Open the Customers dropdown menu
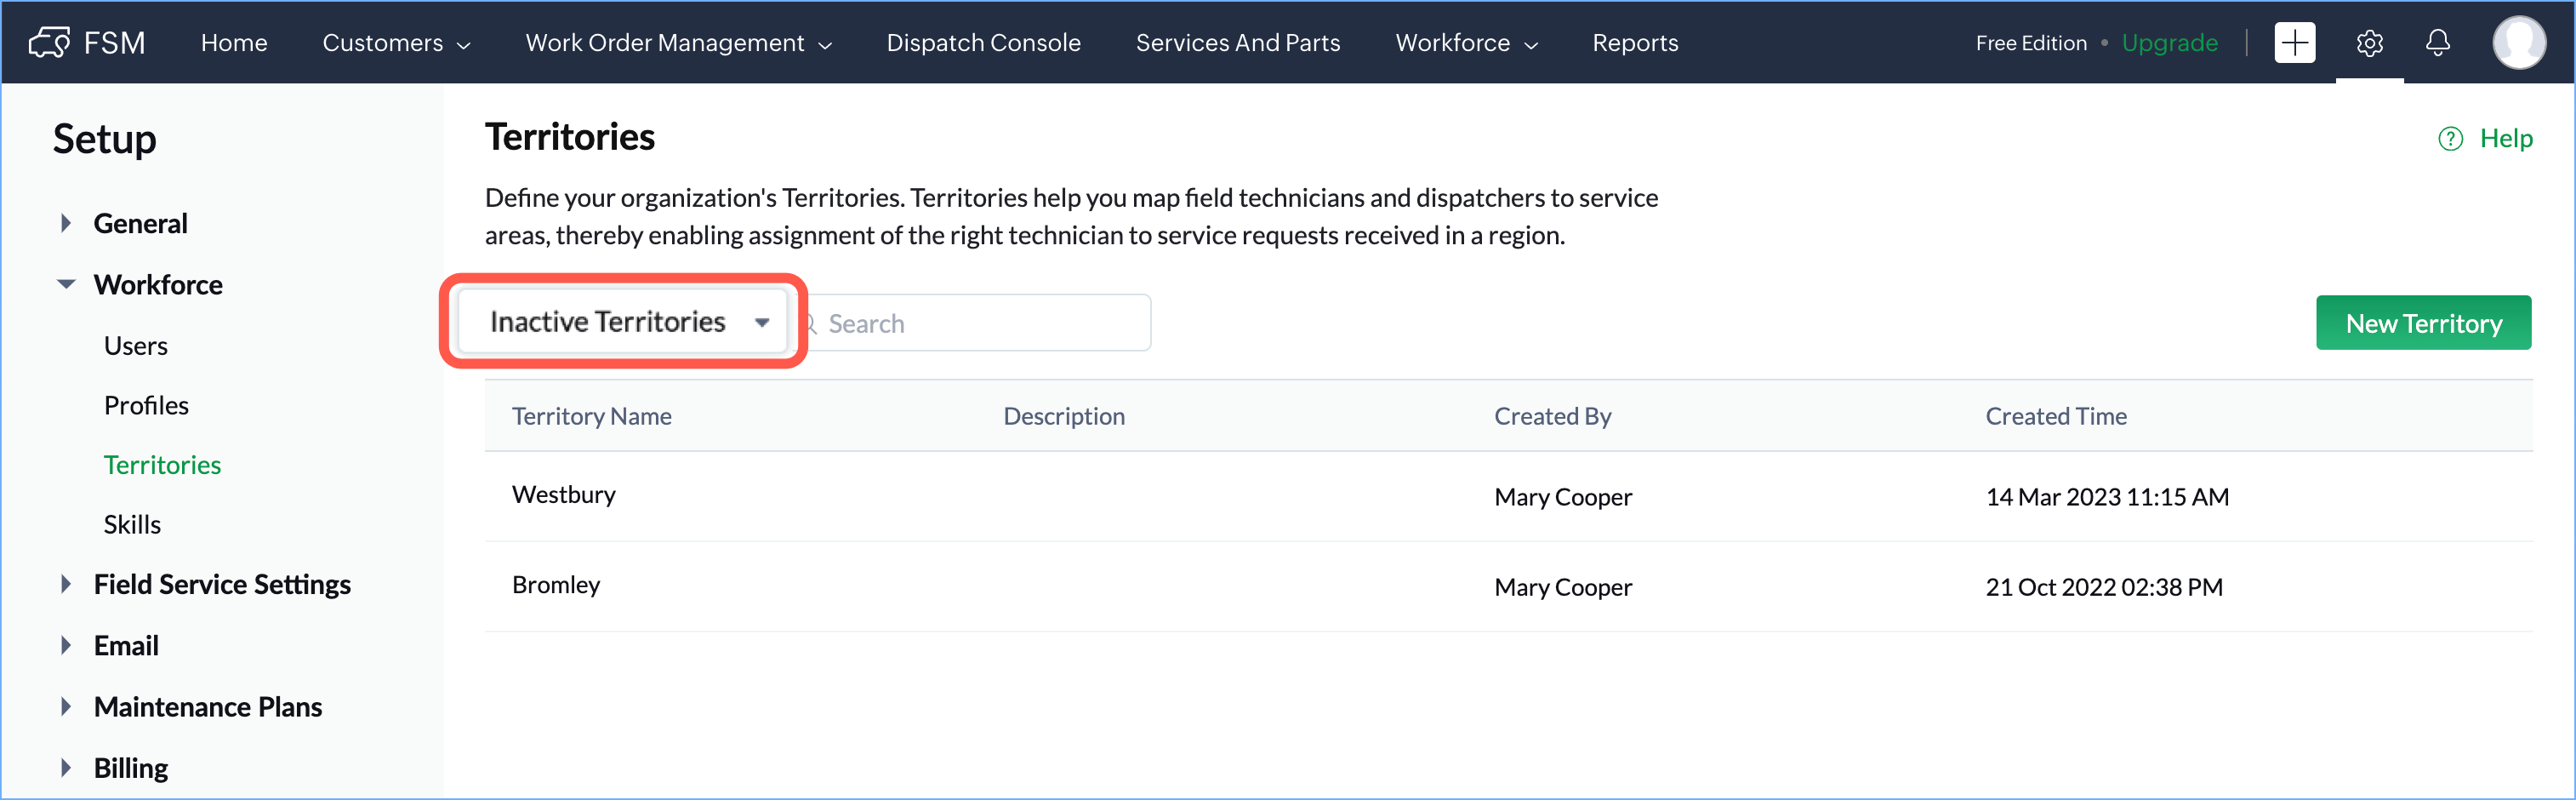The height and width of the screenshot is (800, 2576). [395, 43]
